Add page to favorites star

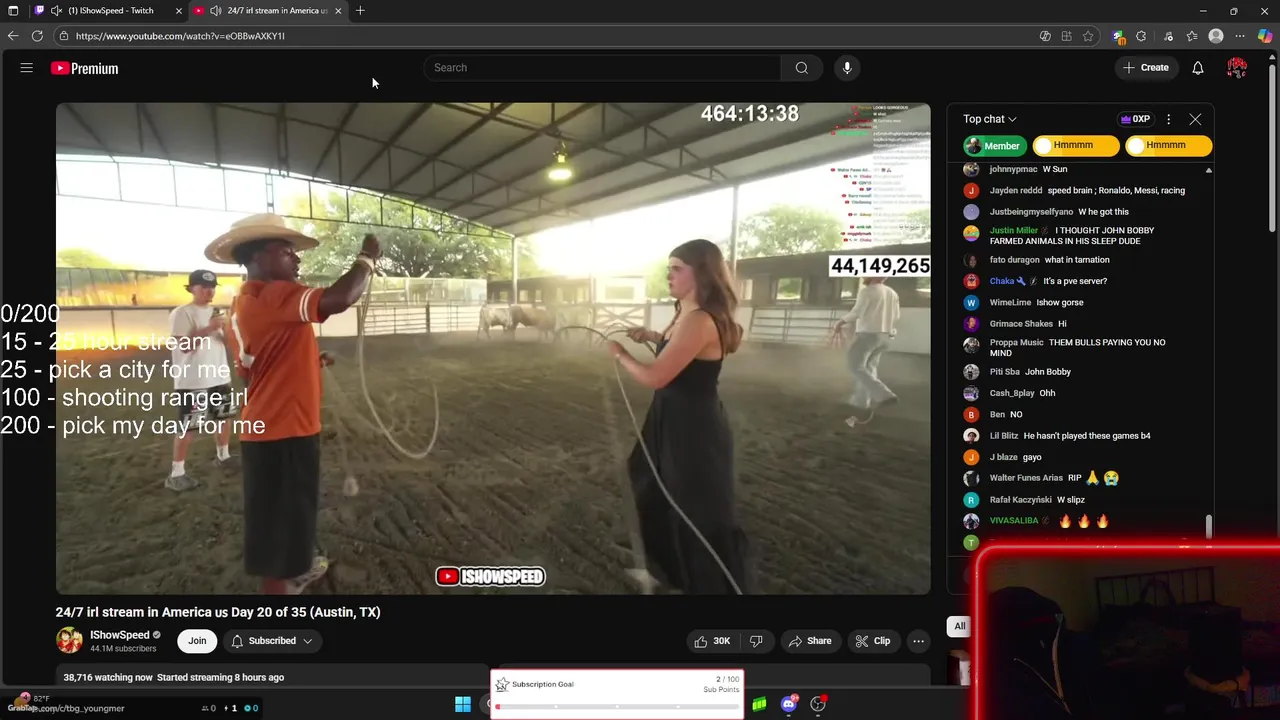pos(1088,36)
